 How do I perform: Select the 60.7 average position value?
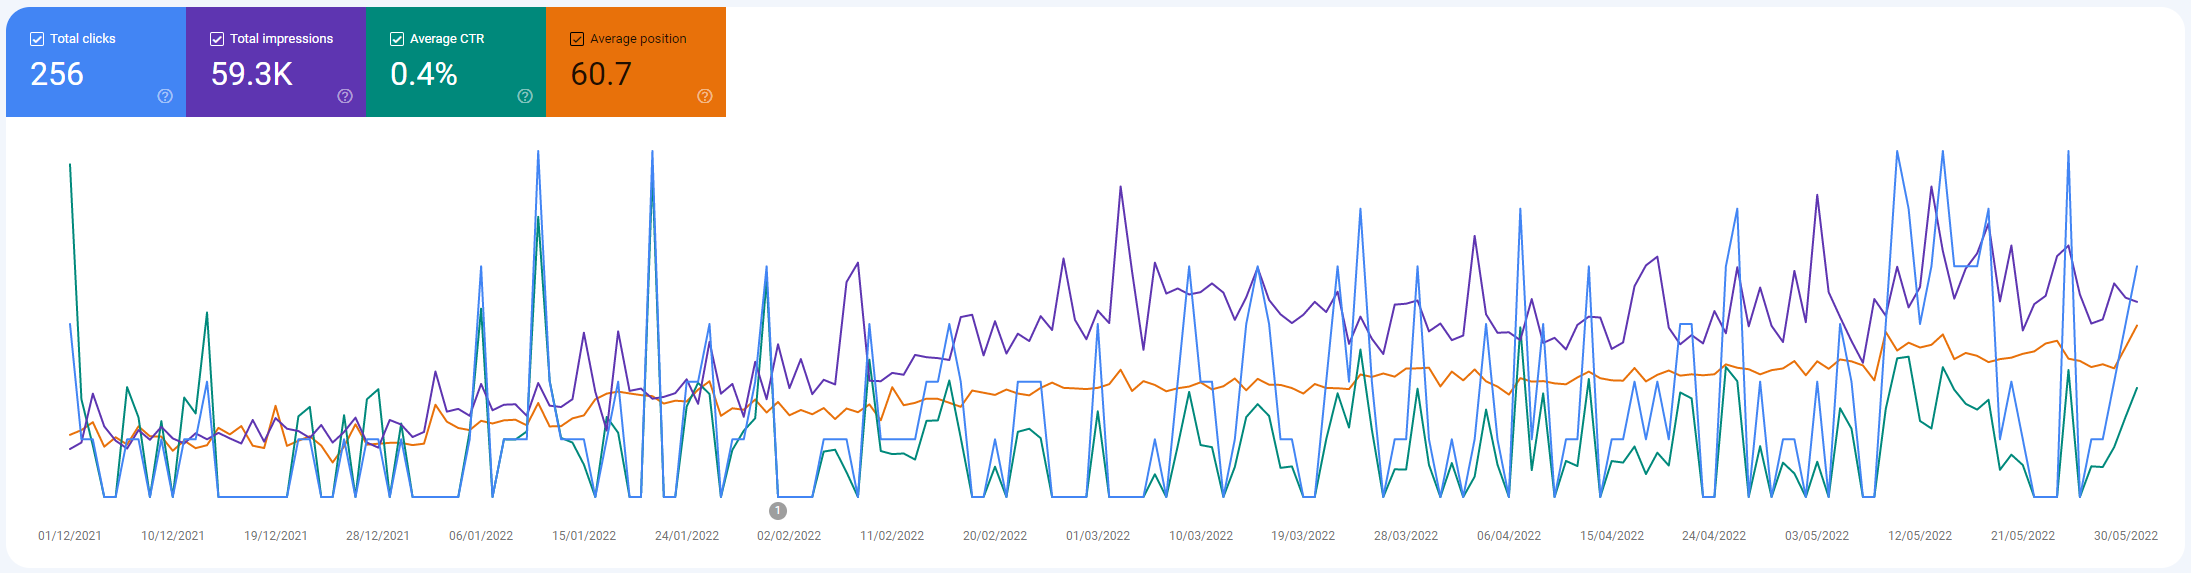click(601, 74)
